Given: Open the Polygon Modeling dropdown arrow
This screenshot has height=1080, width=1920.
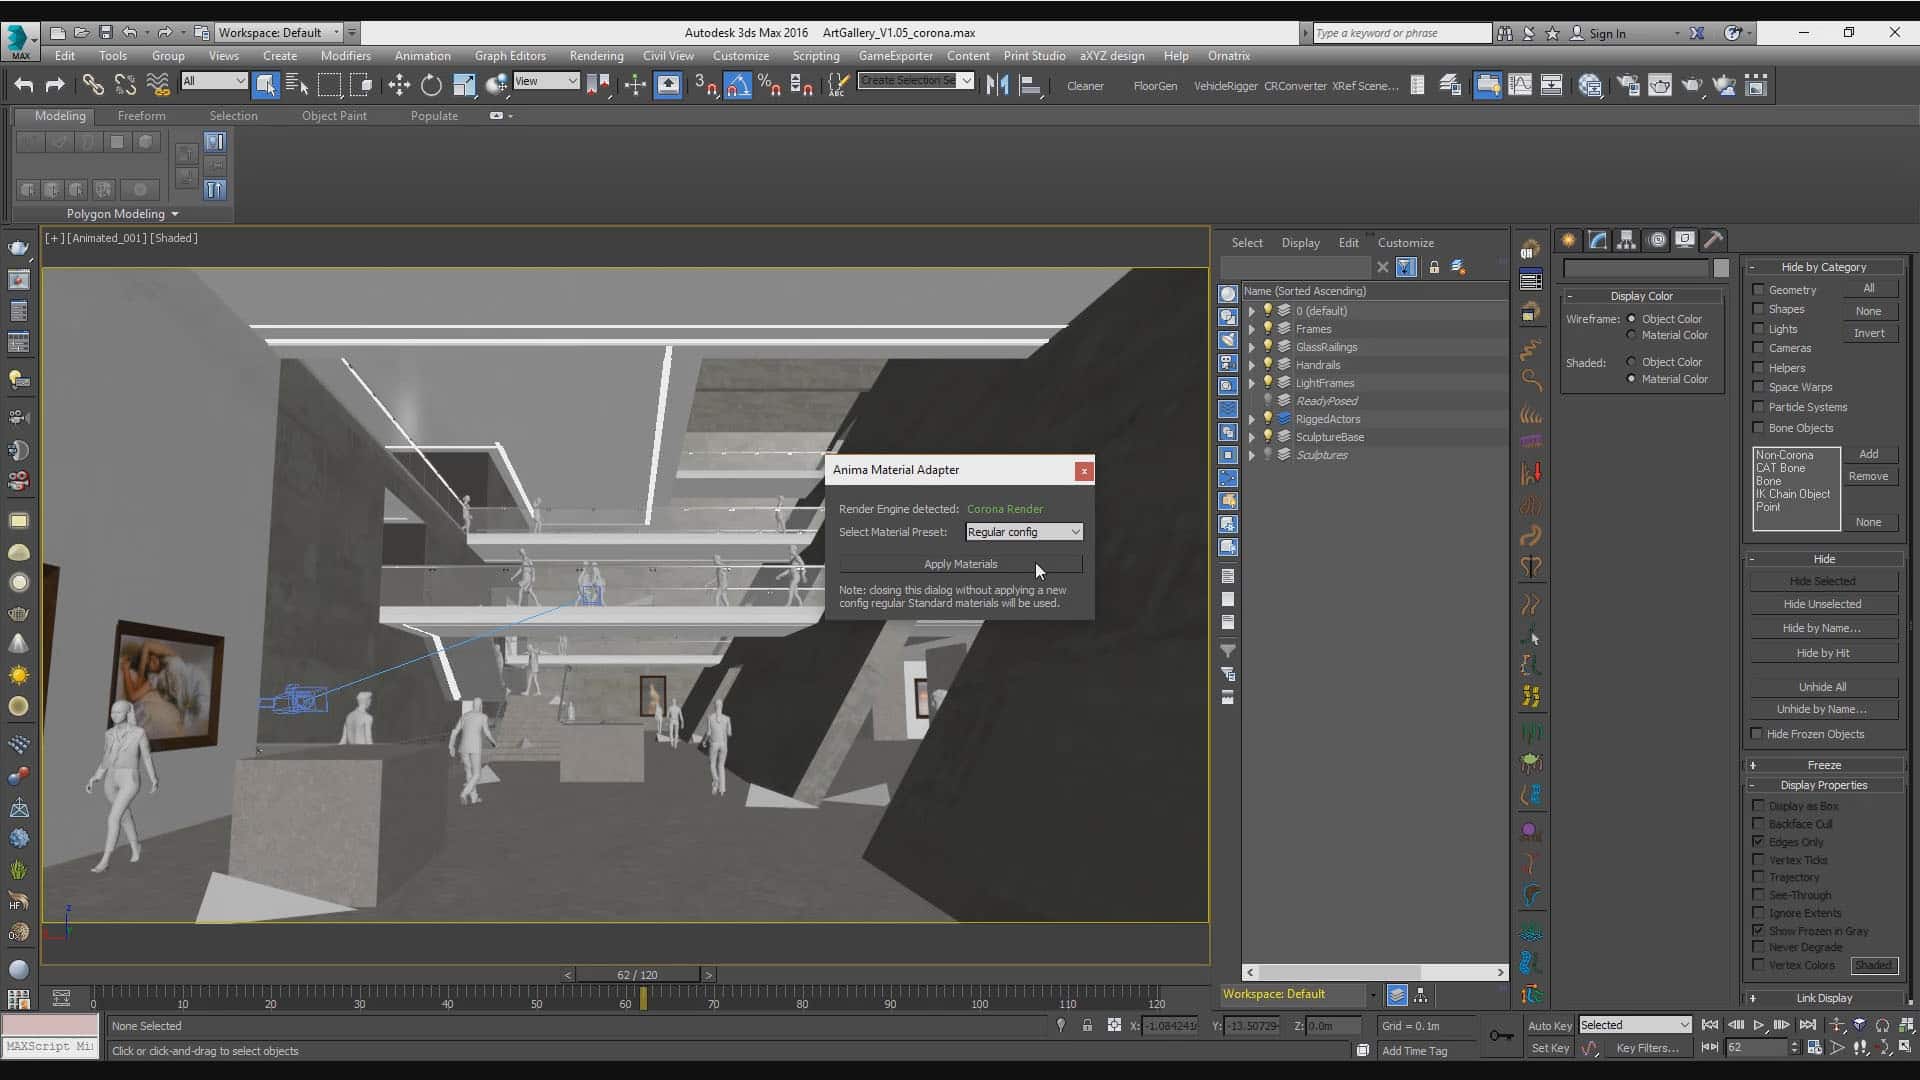Looking at the screenshot, I should click(x=175, y=214).
